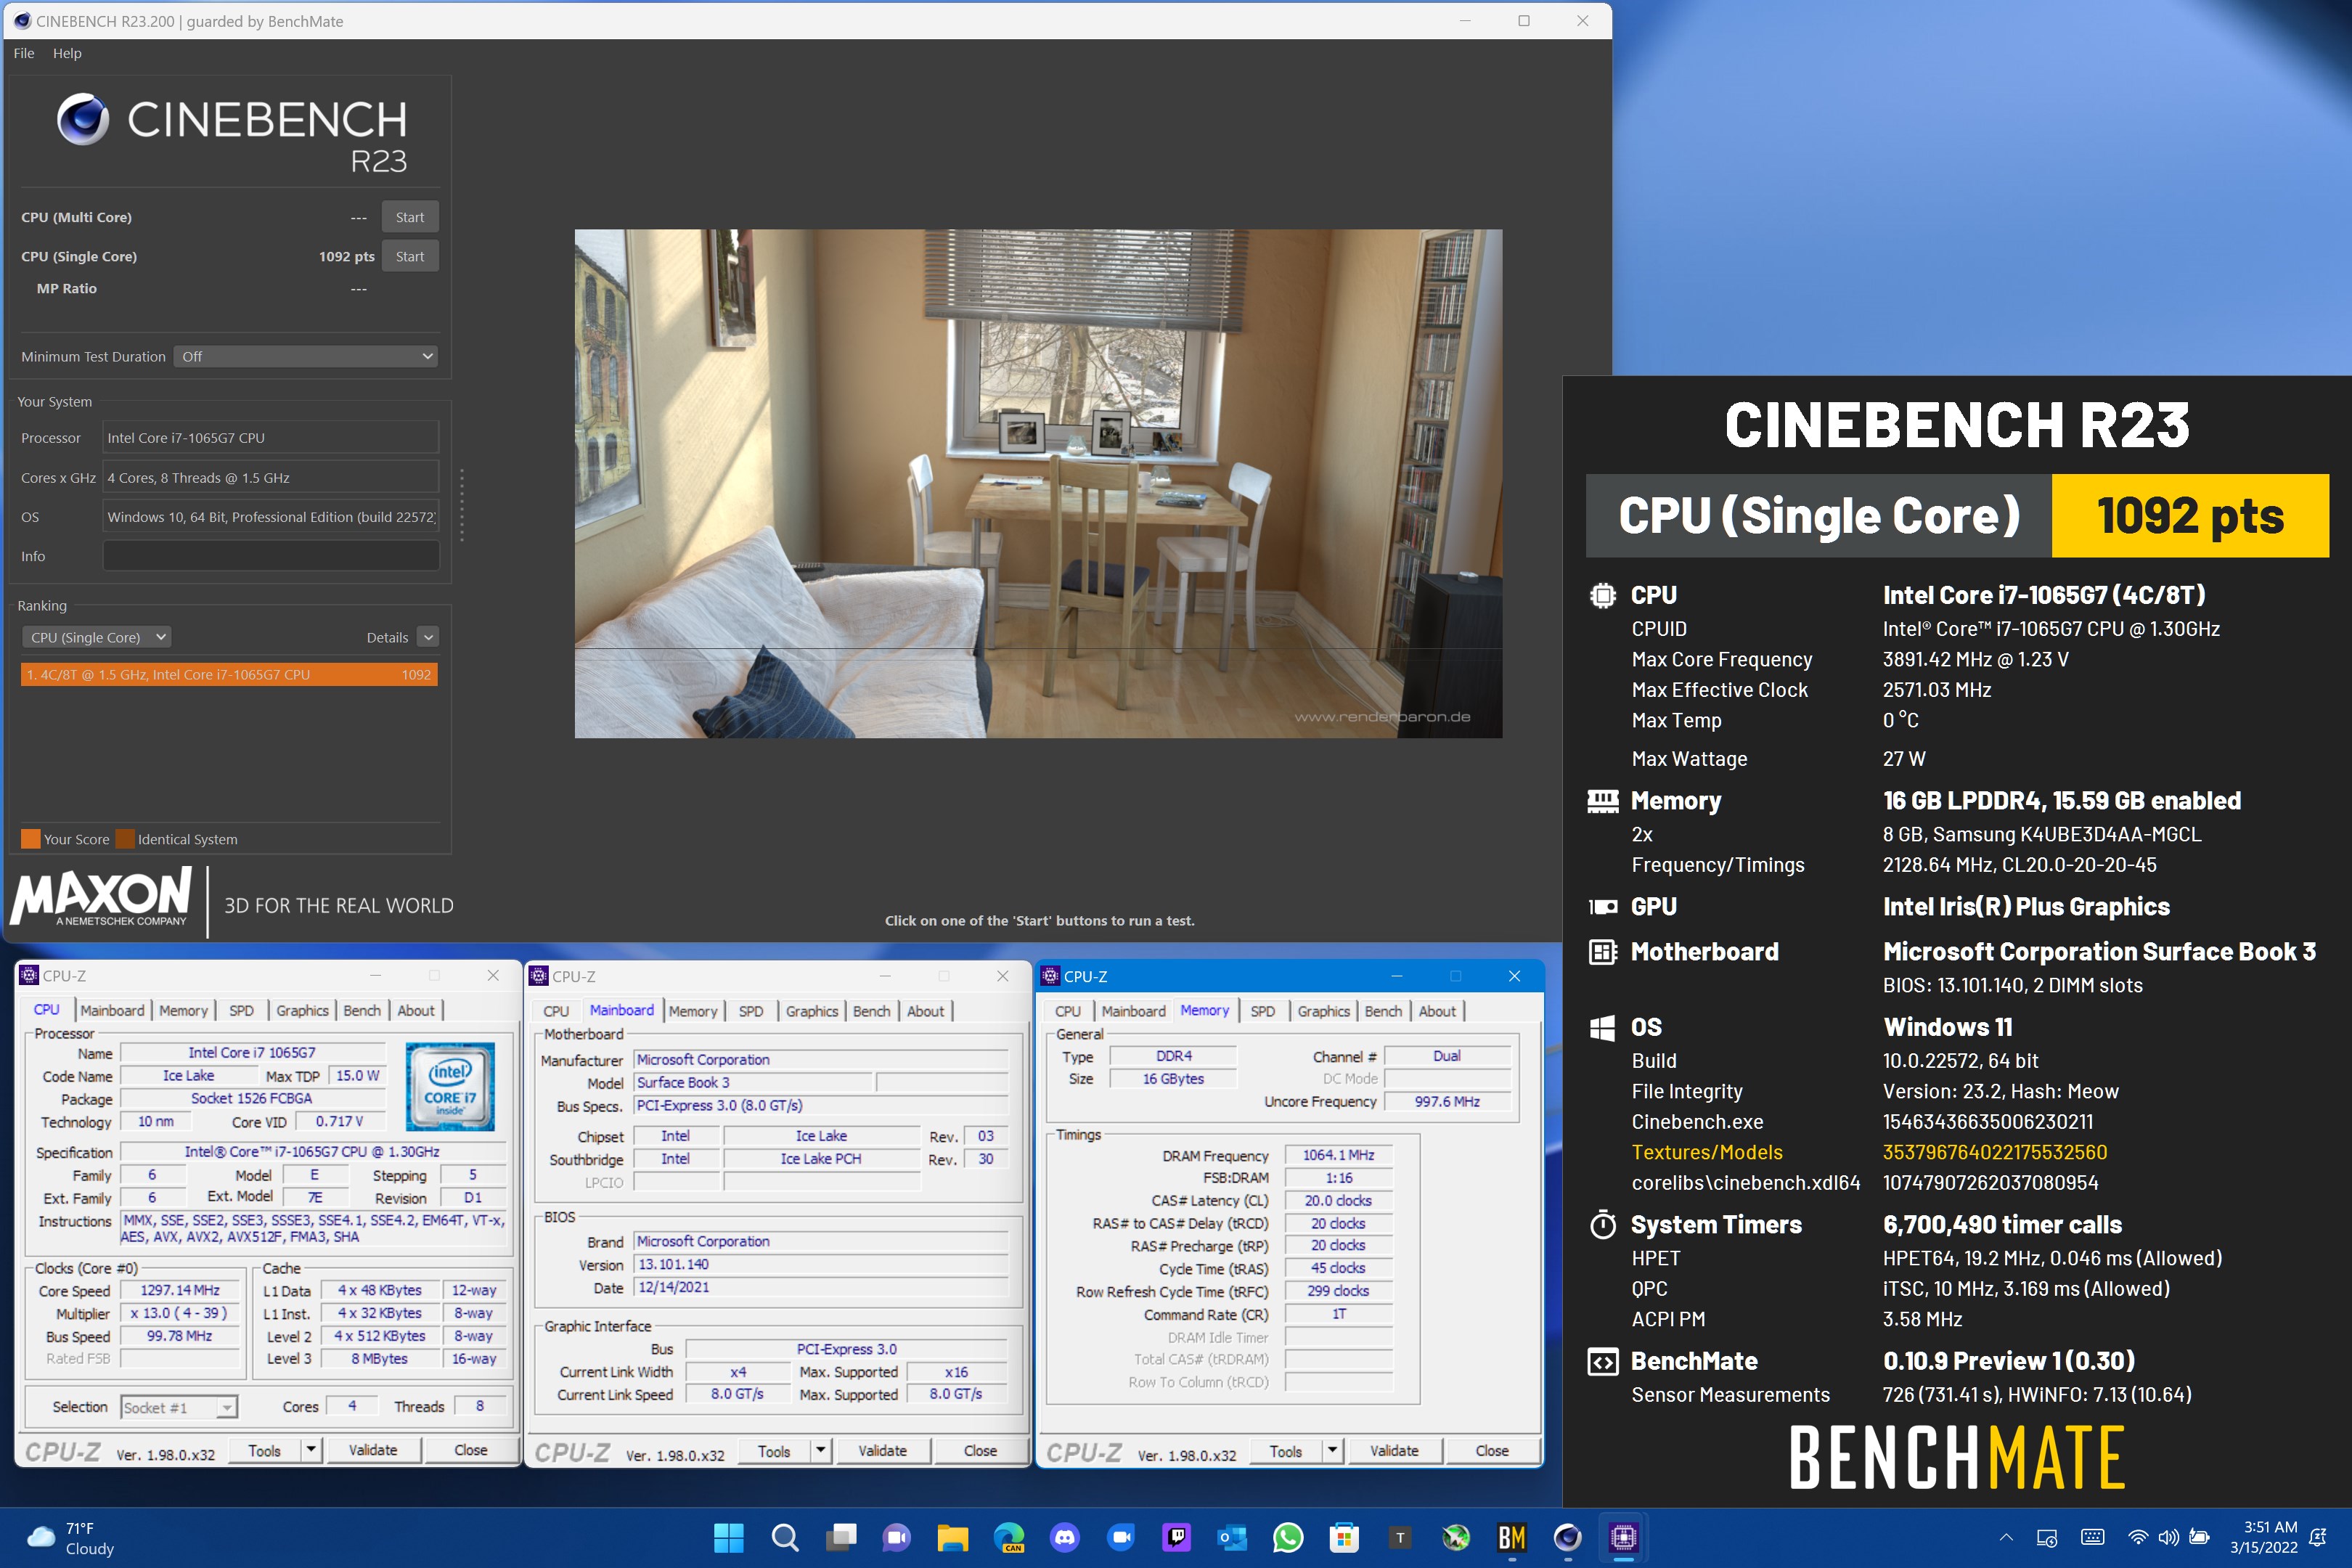The height and width of the screenshot is (1568, 2352).
Task: Open Socket #1 selection combo in CPU-Z
Action: point(179,1407)
